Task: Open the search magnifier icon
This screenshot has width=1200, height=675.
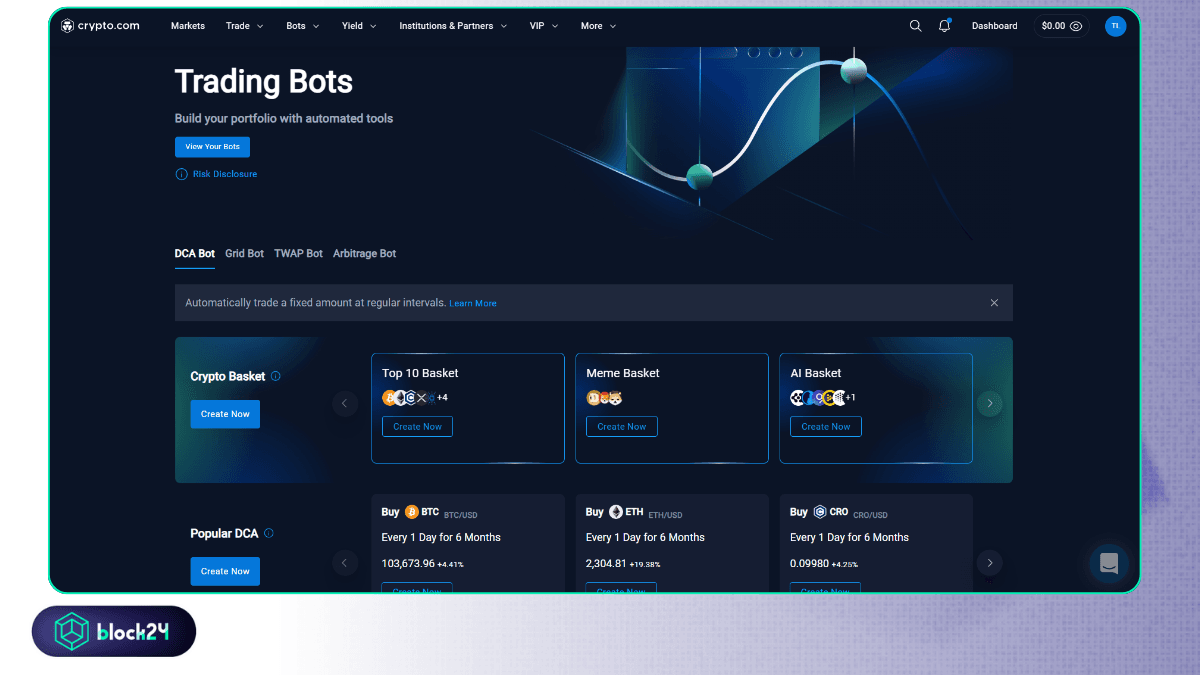Action: [915, 26]
